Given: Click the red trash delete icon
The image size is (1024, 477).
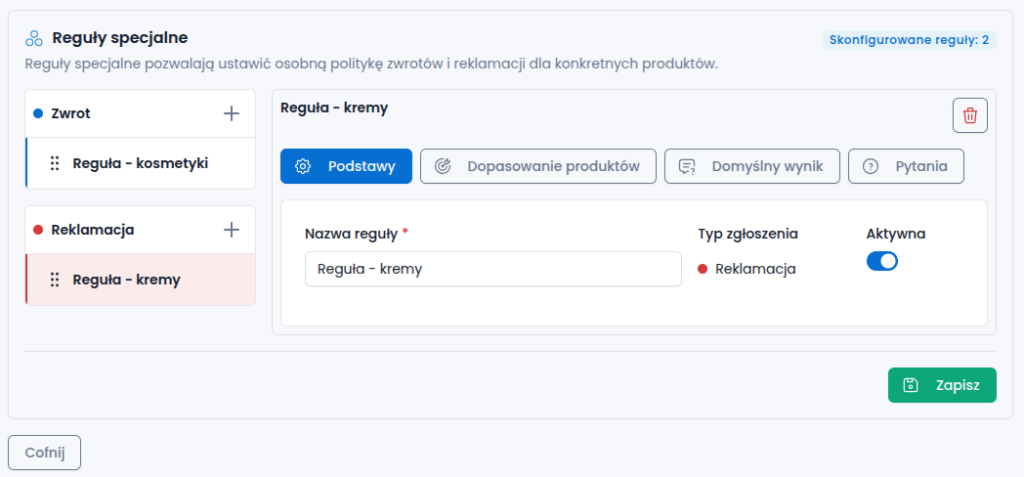Looking at the screenshot, I should [970, 116].
